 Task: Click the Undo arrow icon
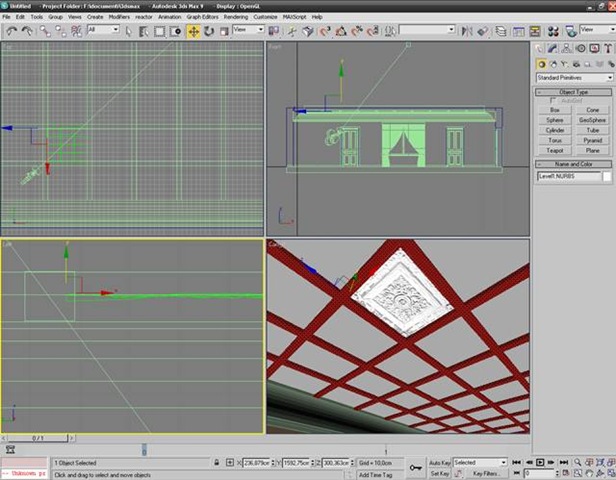tap(11, 31)
